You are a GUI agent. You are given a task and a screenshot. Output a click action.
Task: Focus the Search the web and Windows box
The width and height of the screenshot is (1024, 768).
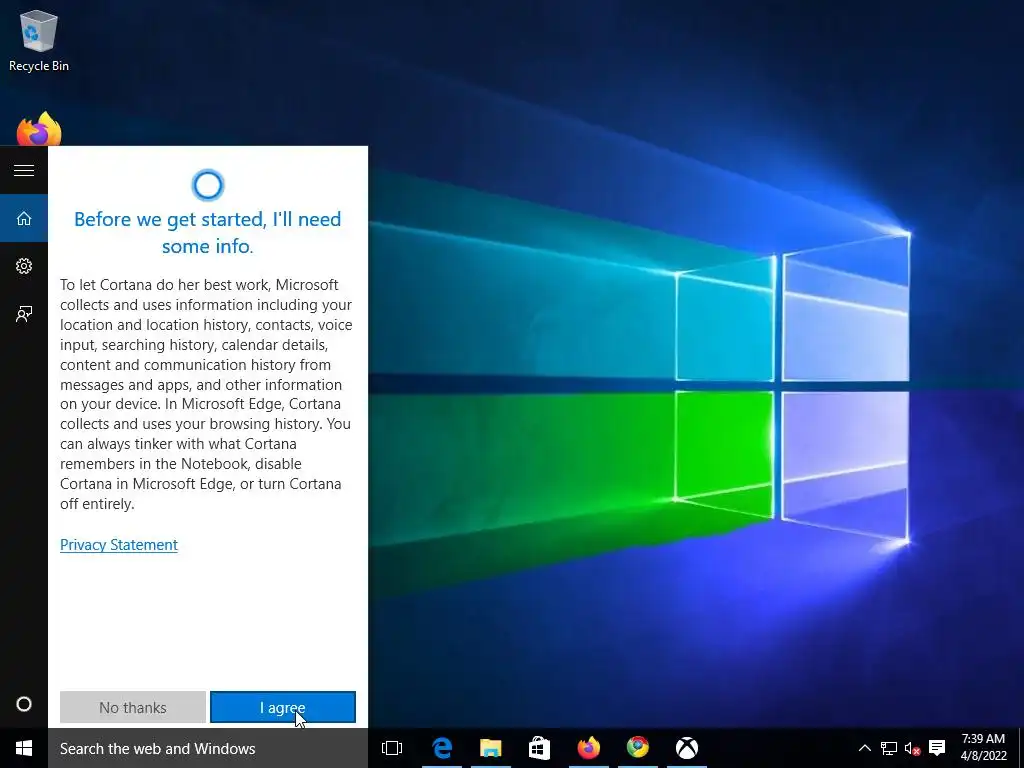point(208,748)
